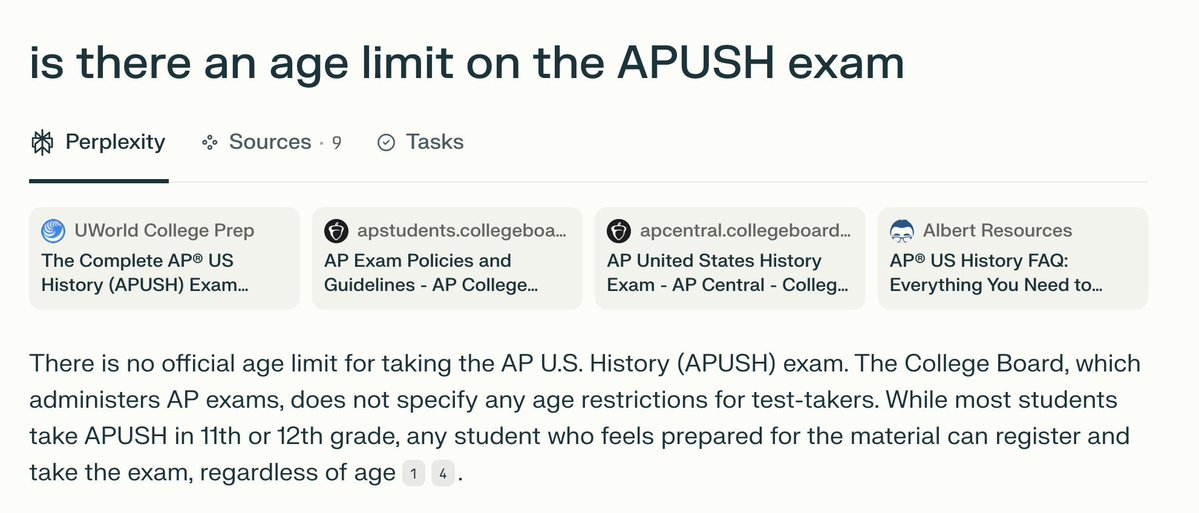Image resolution: width=1199 pixels, height=513 pixels.
Task: Open the Tasks tab
Action: click(x=421, y=143)
